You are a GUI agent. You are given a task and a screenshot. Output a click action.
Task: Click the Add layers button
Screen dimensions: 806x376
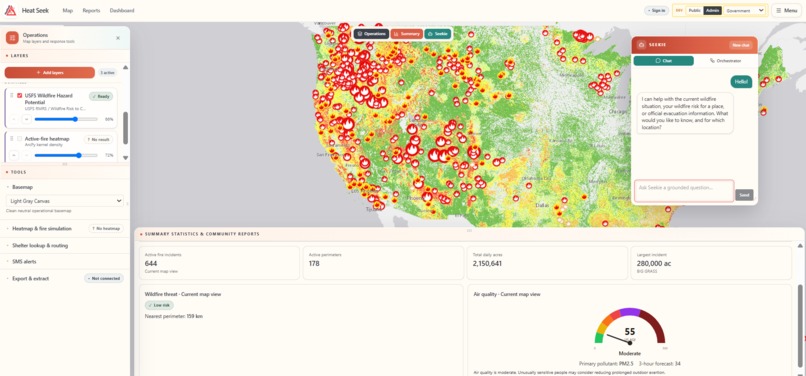[50, 73]
